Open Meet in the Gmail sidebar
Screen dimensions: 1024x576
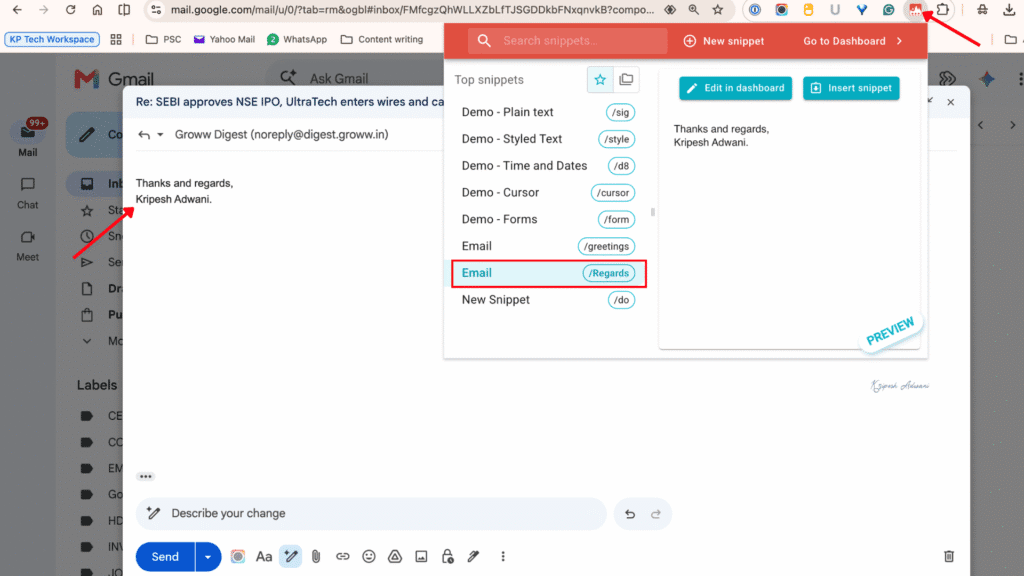[27, 246]
